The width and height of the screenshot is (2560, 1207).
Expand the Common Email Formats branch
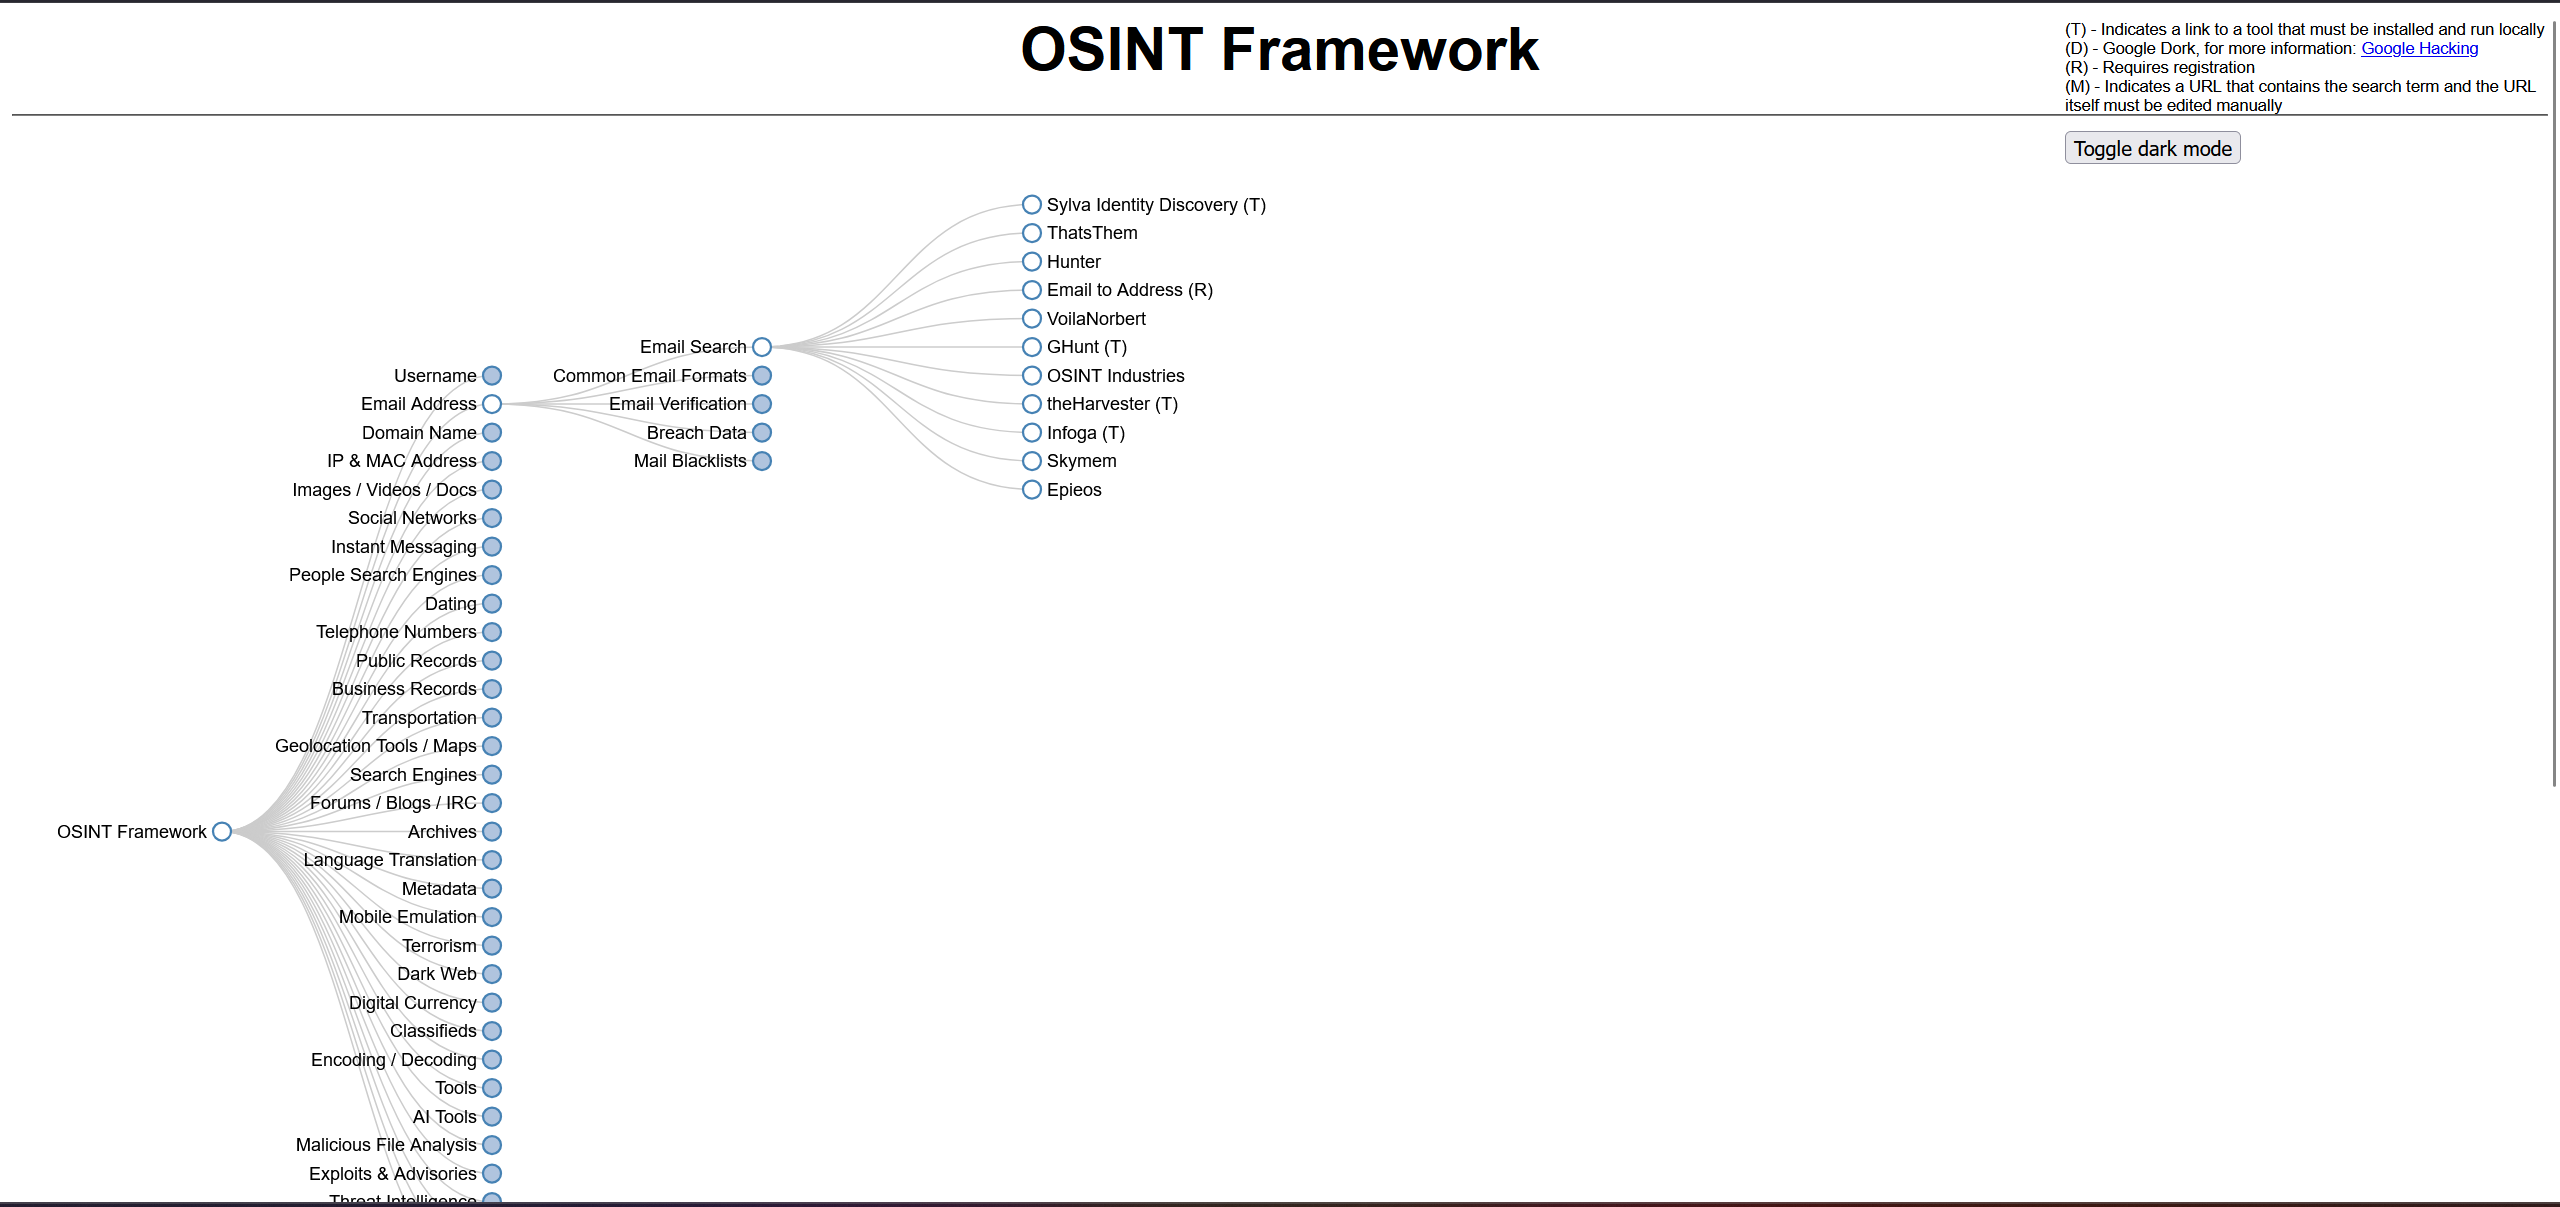[x=762, y=376]
